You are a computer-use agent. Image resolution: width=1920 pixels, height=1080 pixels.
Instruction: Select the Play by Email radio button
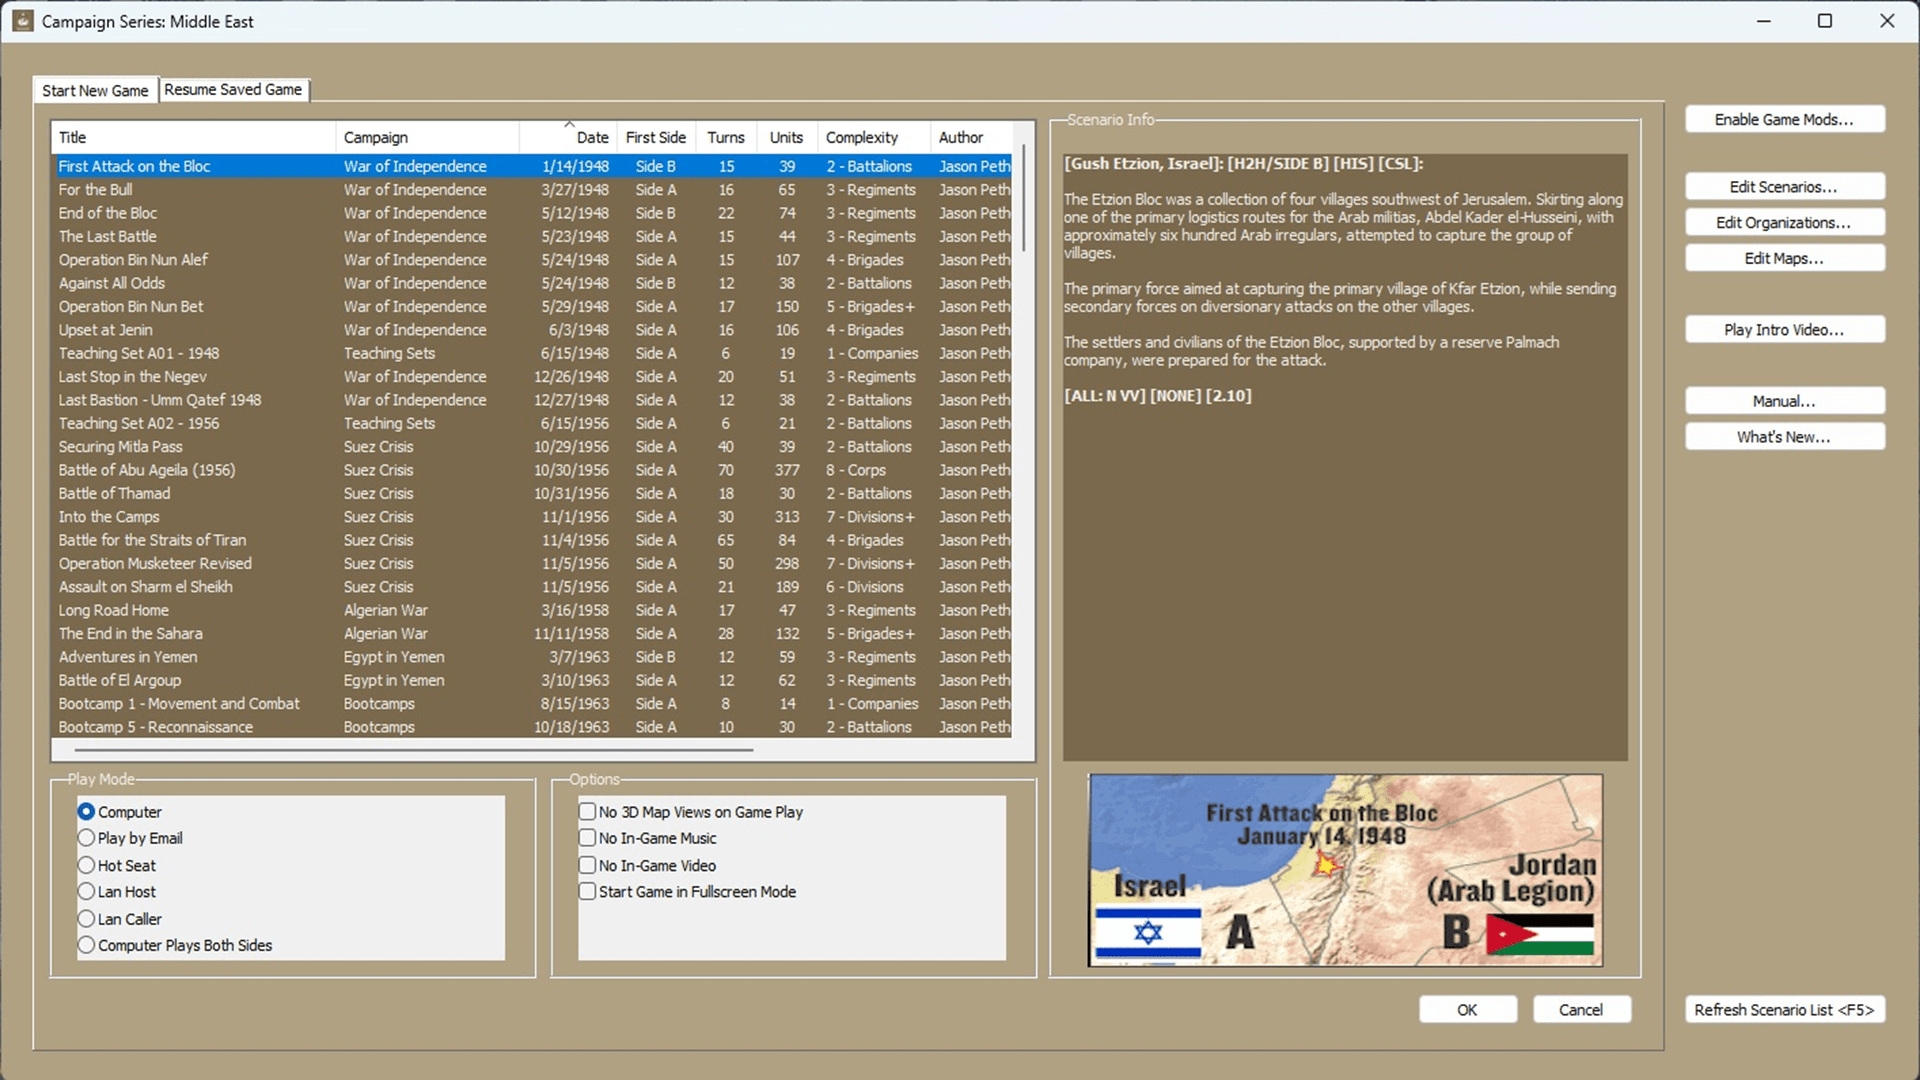[x=87, y=838]
